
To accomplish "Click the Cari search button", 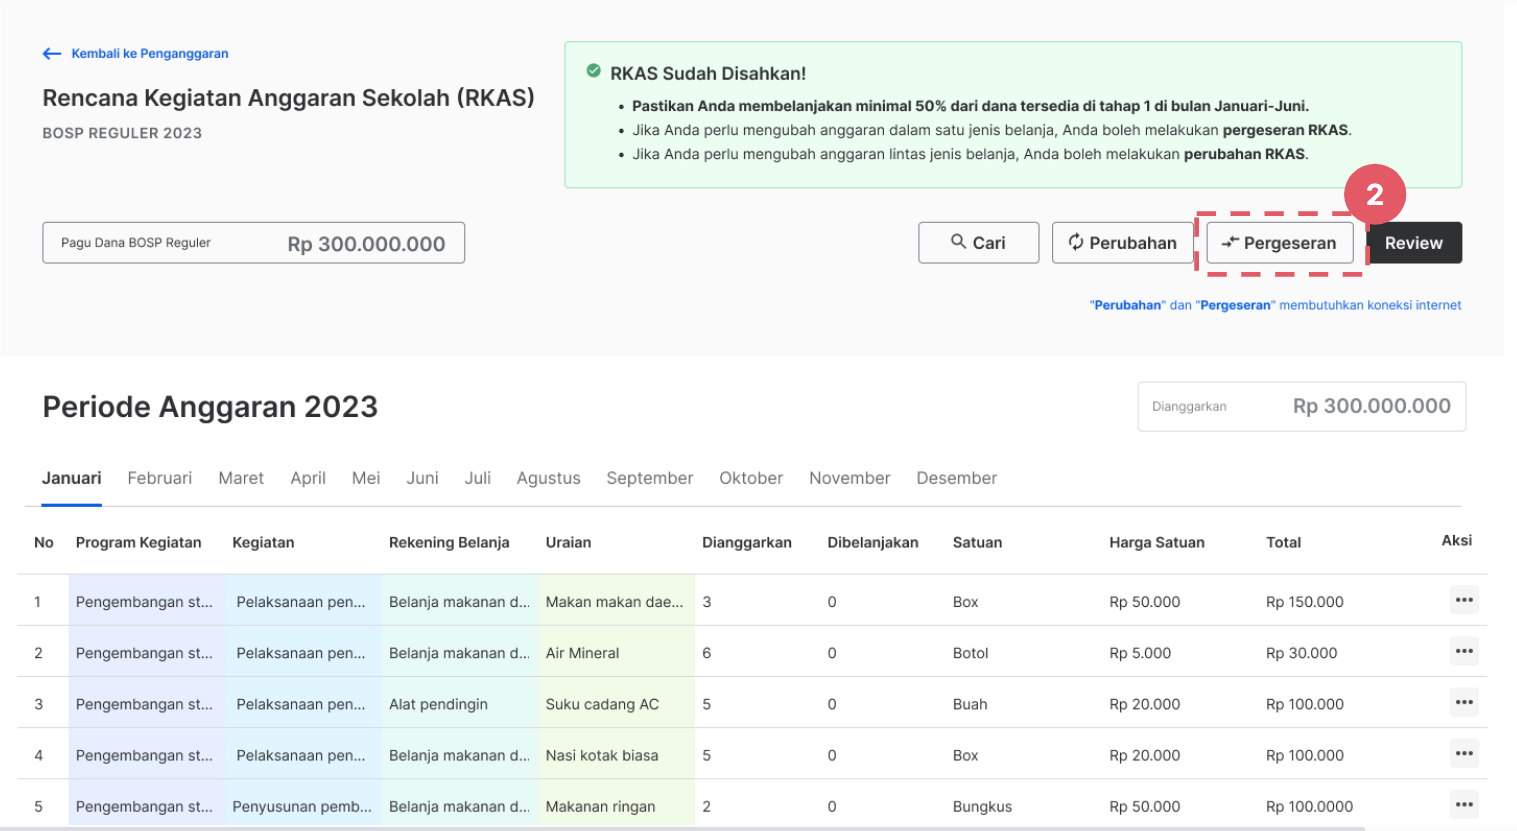I will (978, 243).
